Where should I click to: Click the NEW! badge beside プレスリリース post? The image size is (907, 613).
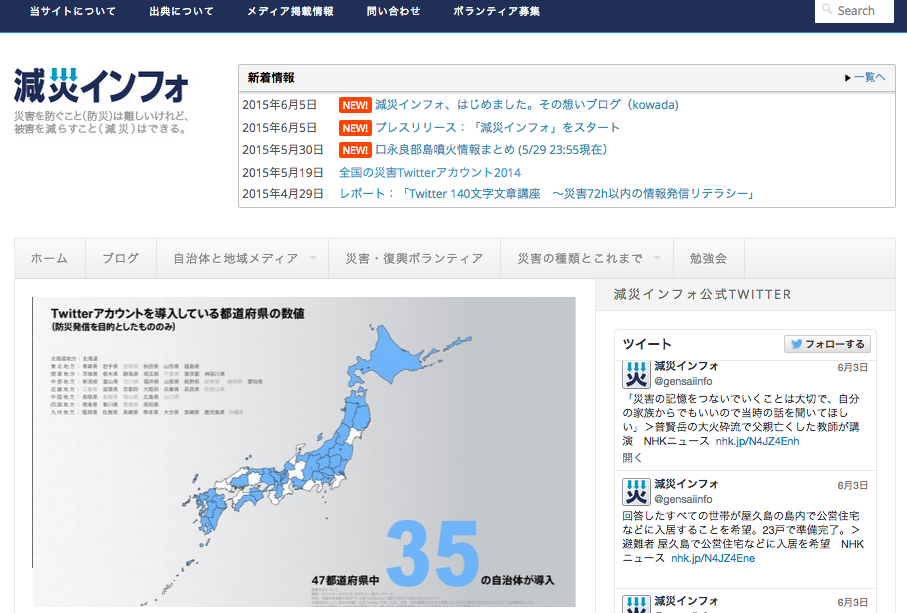click(x=355, y=127)
